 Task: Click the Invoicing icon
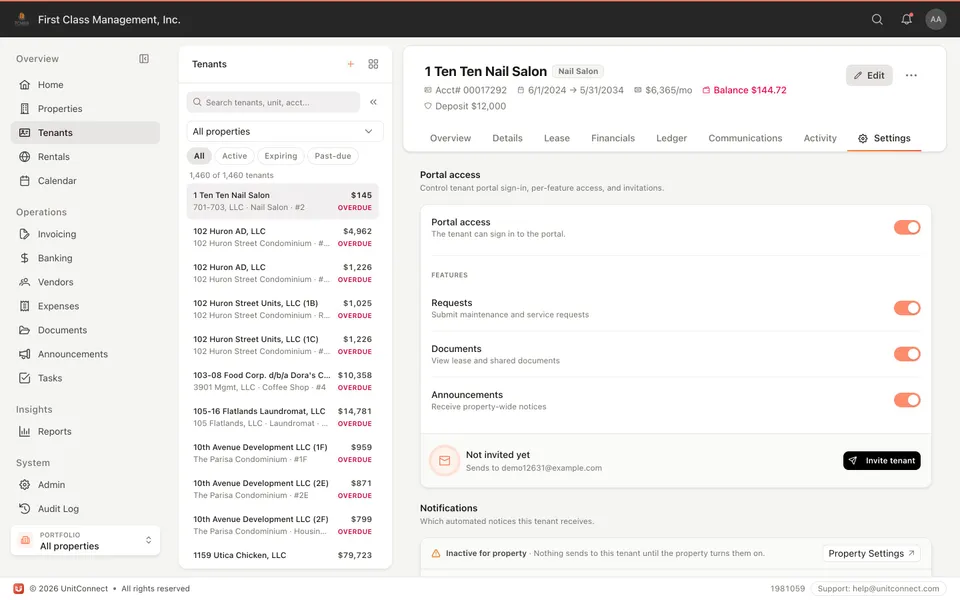24,234
